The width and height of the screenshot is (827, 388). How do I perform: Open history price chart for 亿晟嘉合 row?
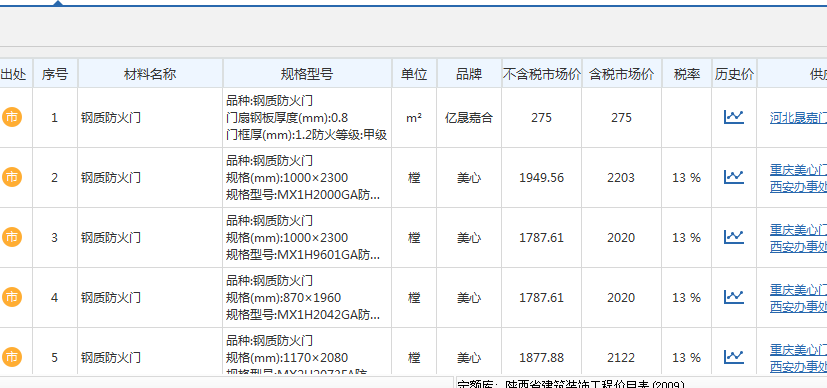(734, 117)
